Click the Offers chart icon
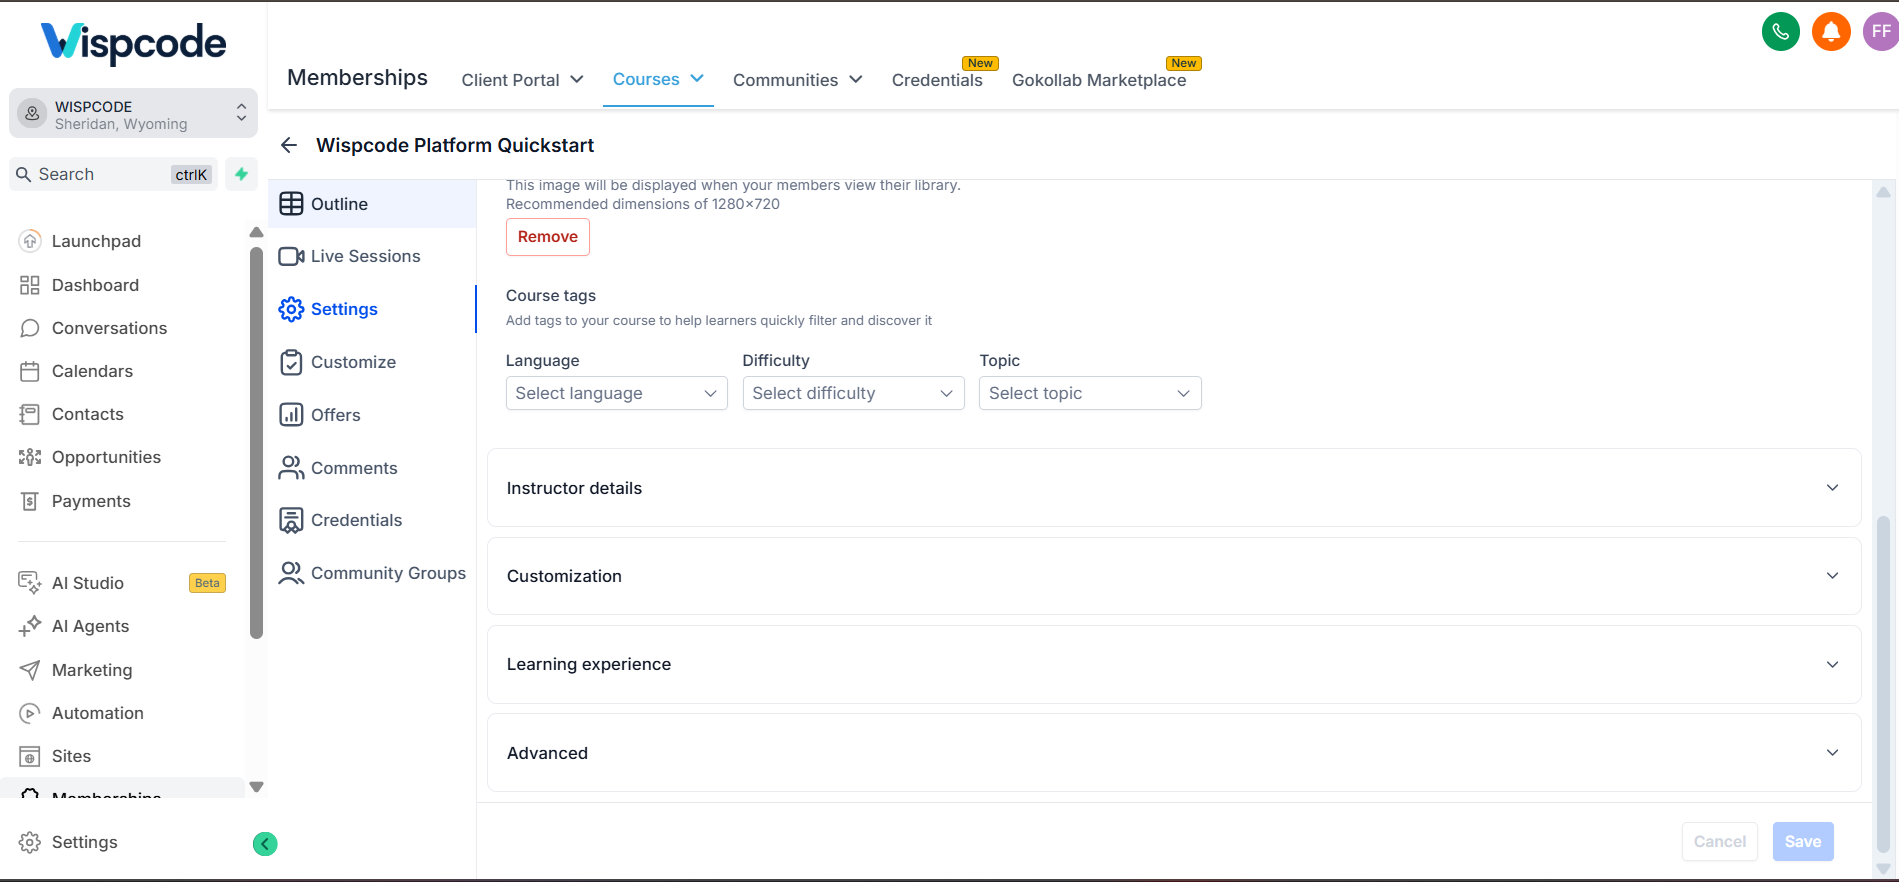 (x=291, y=415)
